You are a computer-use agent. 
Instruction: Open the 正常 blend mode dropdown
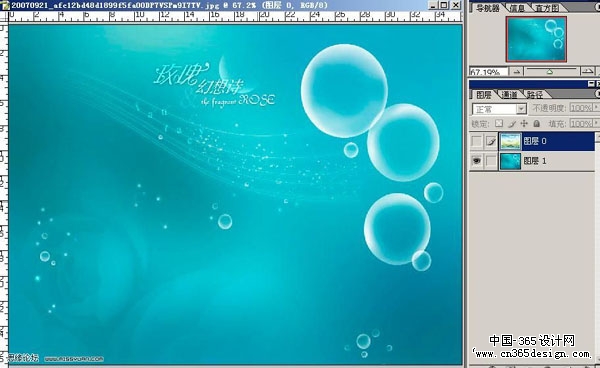click(x=500, y=109)
